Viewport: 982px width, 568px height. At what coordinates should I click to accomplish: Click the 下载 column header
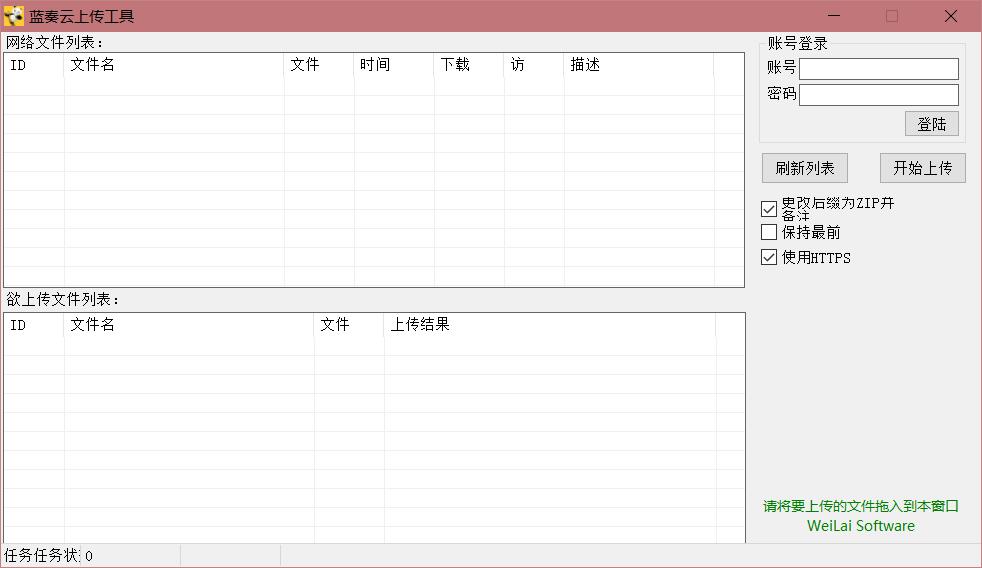[x=468, y=65]
